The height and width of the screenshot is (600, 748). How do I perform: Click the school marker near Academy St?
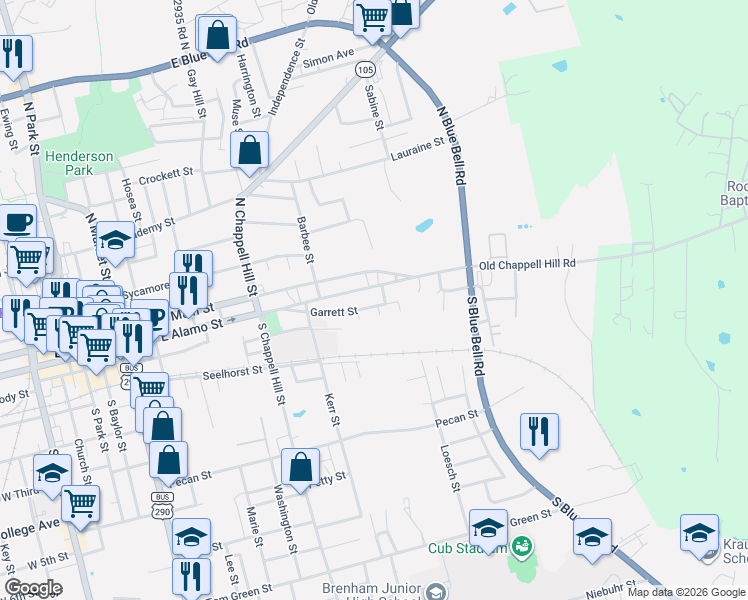pyautogui.click(x=115, y=241)
